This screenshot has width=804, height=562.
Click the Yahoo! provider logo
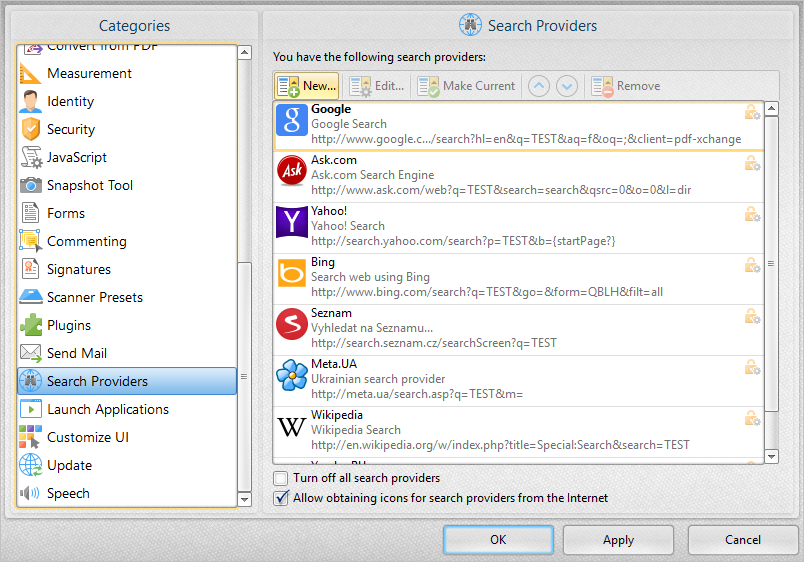coord(291,225)
